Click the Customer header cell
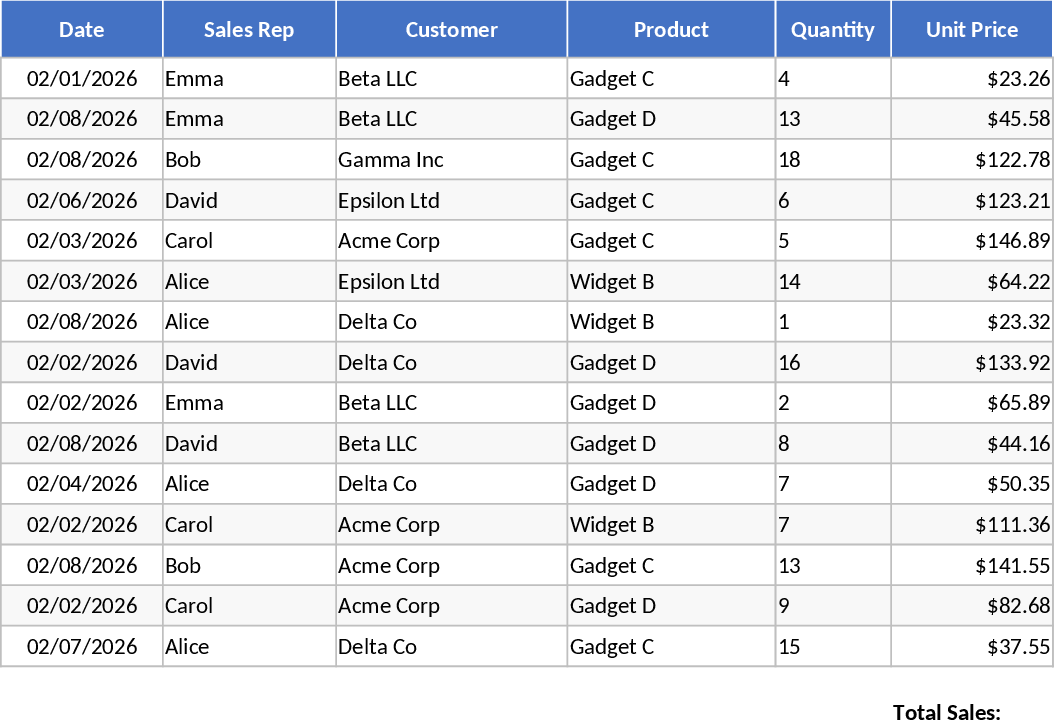This screenshot has width=1054, height=720. [x=451, y=30]
